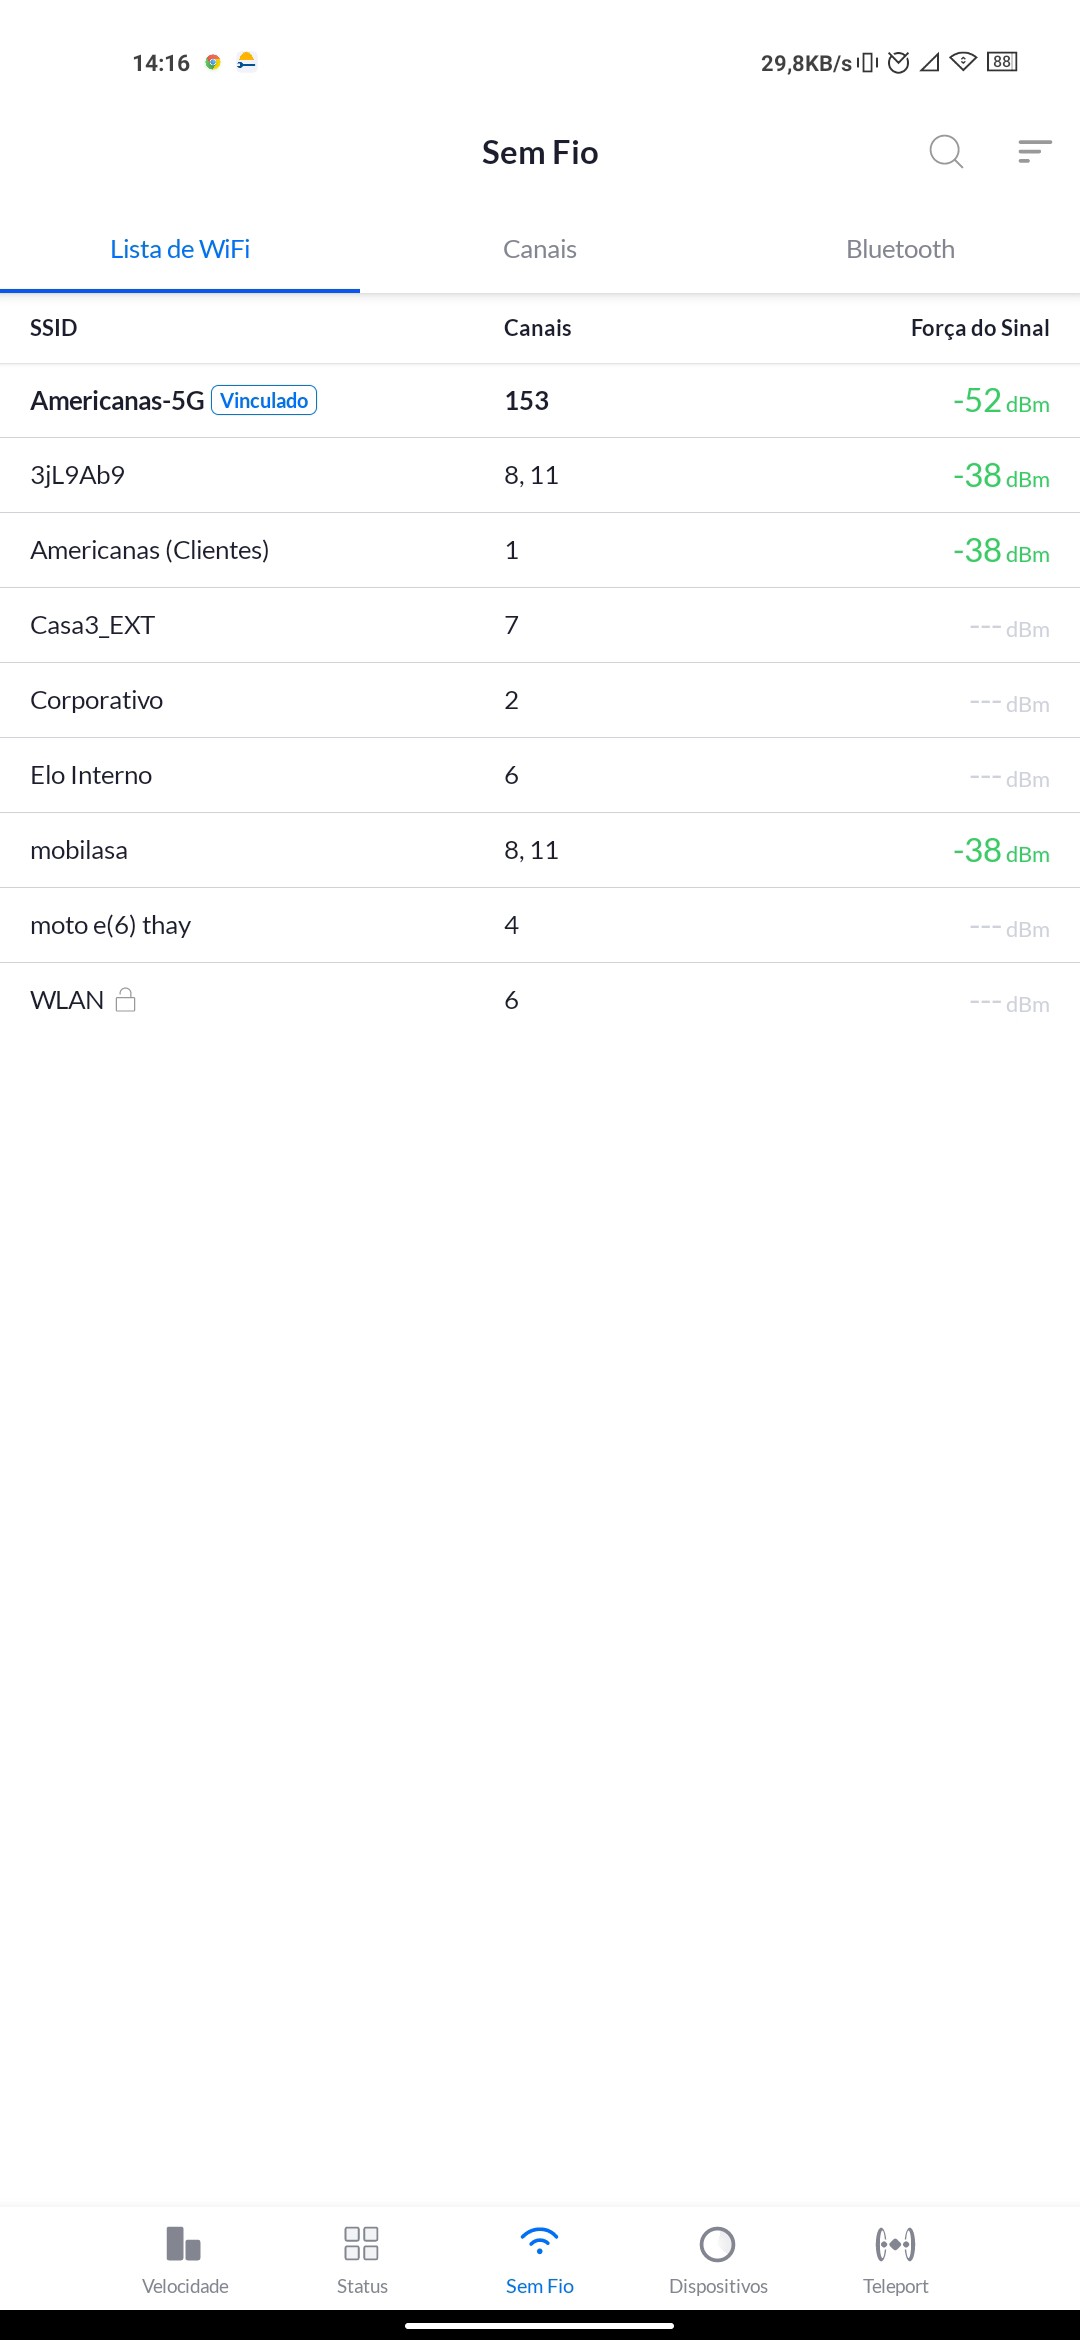
Task: Select the Corporativo network
Action: (x=96, y=700)
